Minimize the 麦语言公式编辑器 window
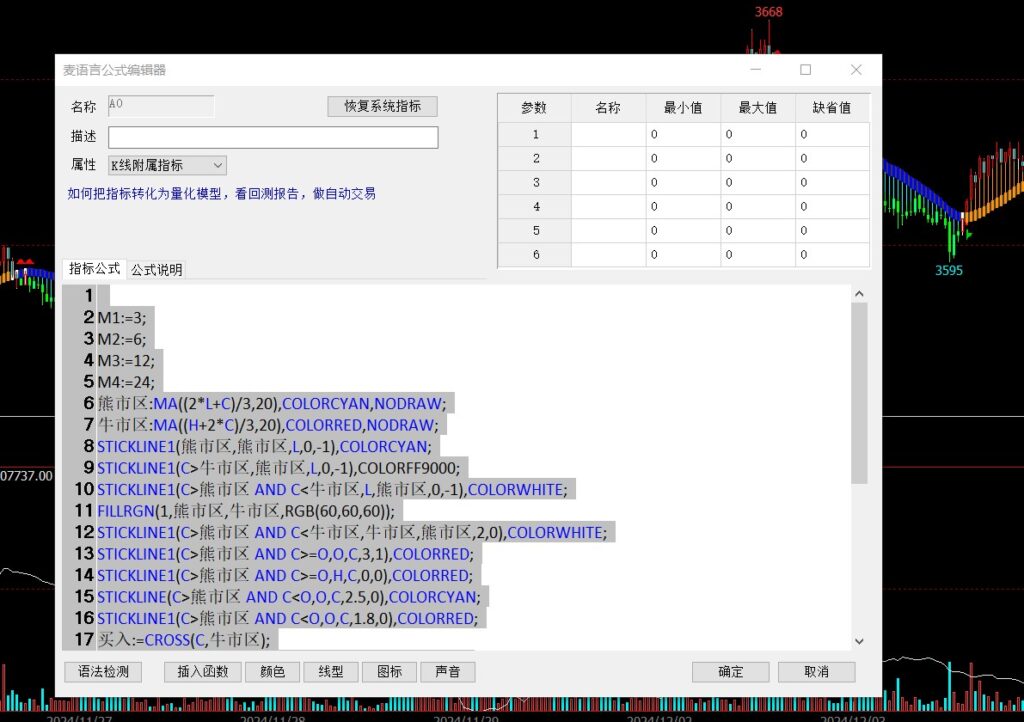This screenshot has width=1024, height=722. coord(756,70)
